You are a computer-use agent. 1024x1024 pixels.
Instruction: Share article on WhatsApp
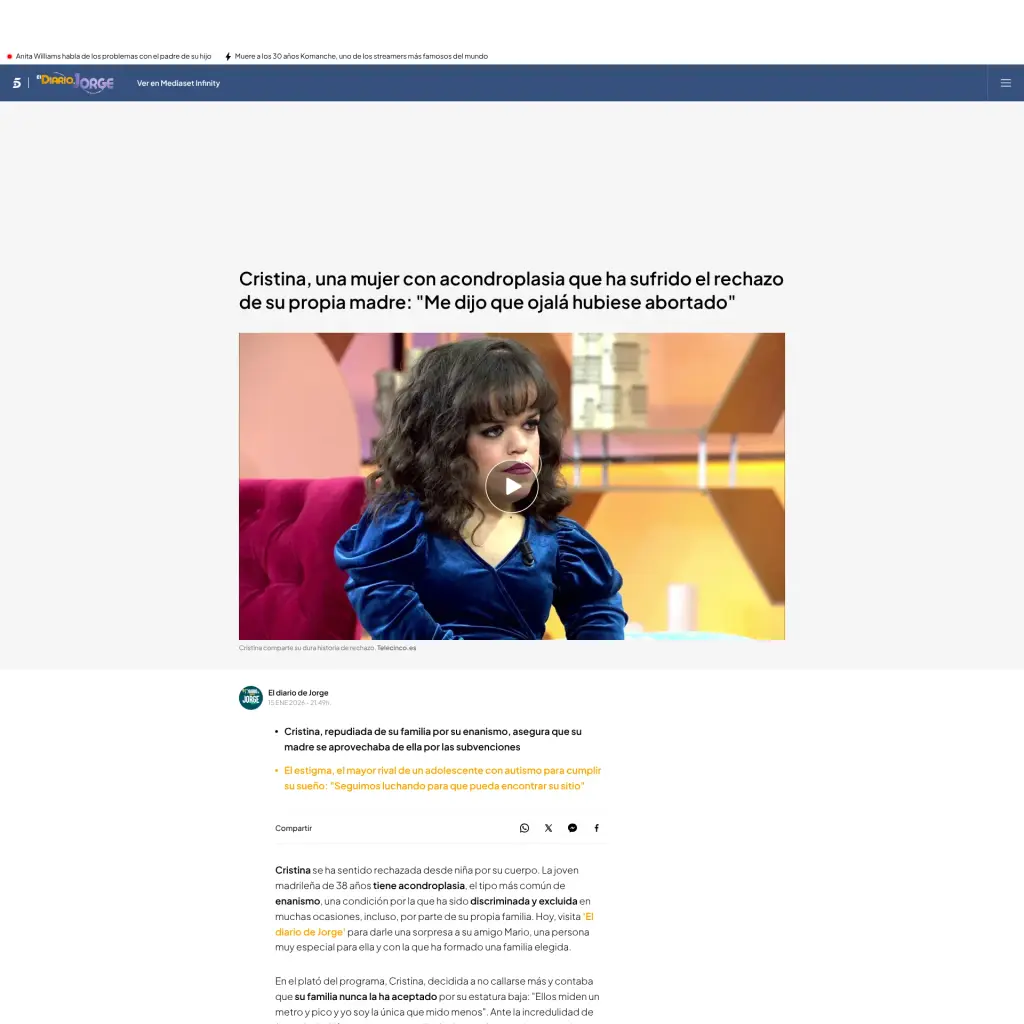click(x=524, y=828)
